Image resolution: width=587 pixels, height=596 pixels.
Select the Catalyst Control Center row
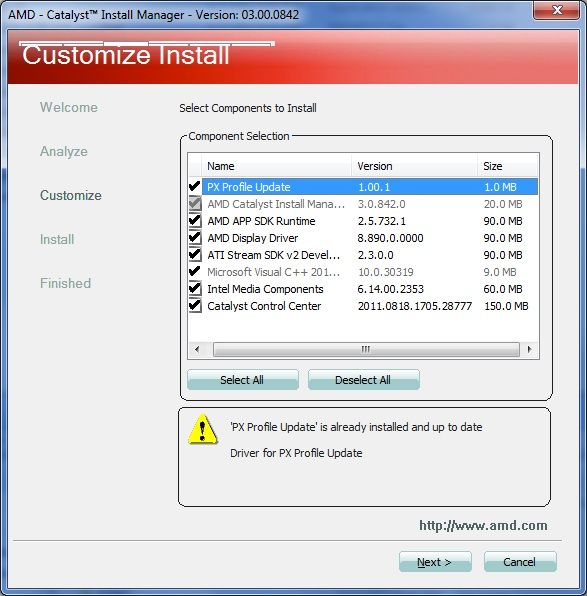363,306
